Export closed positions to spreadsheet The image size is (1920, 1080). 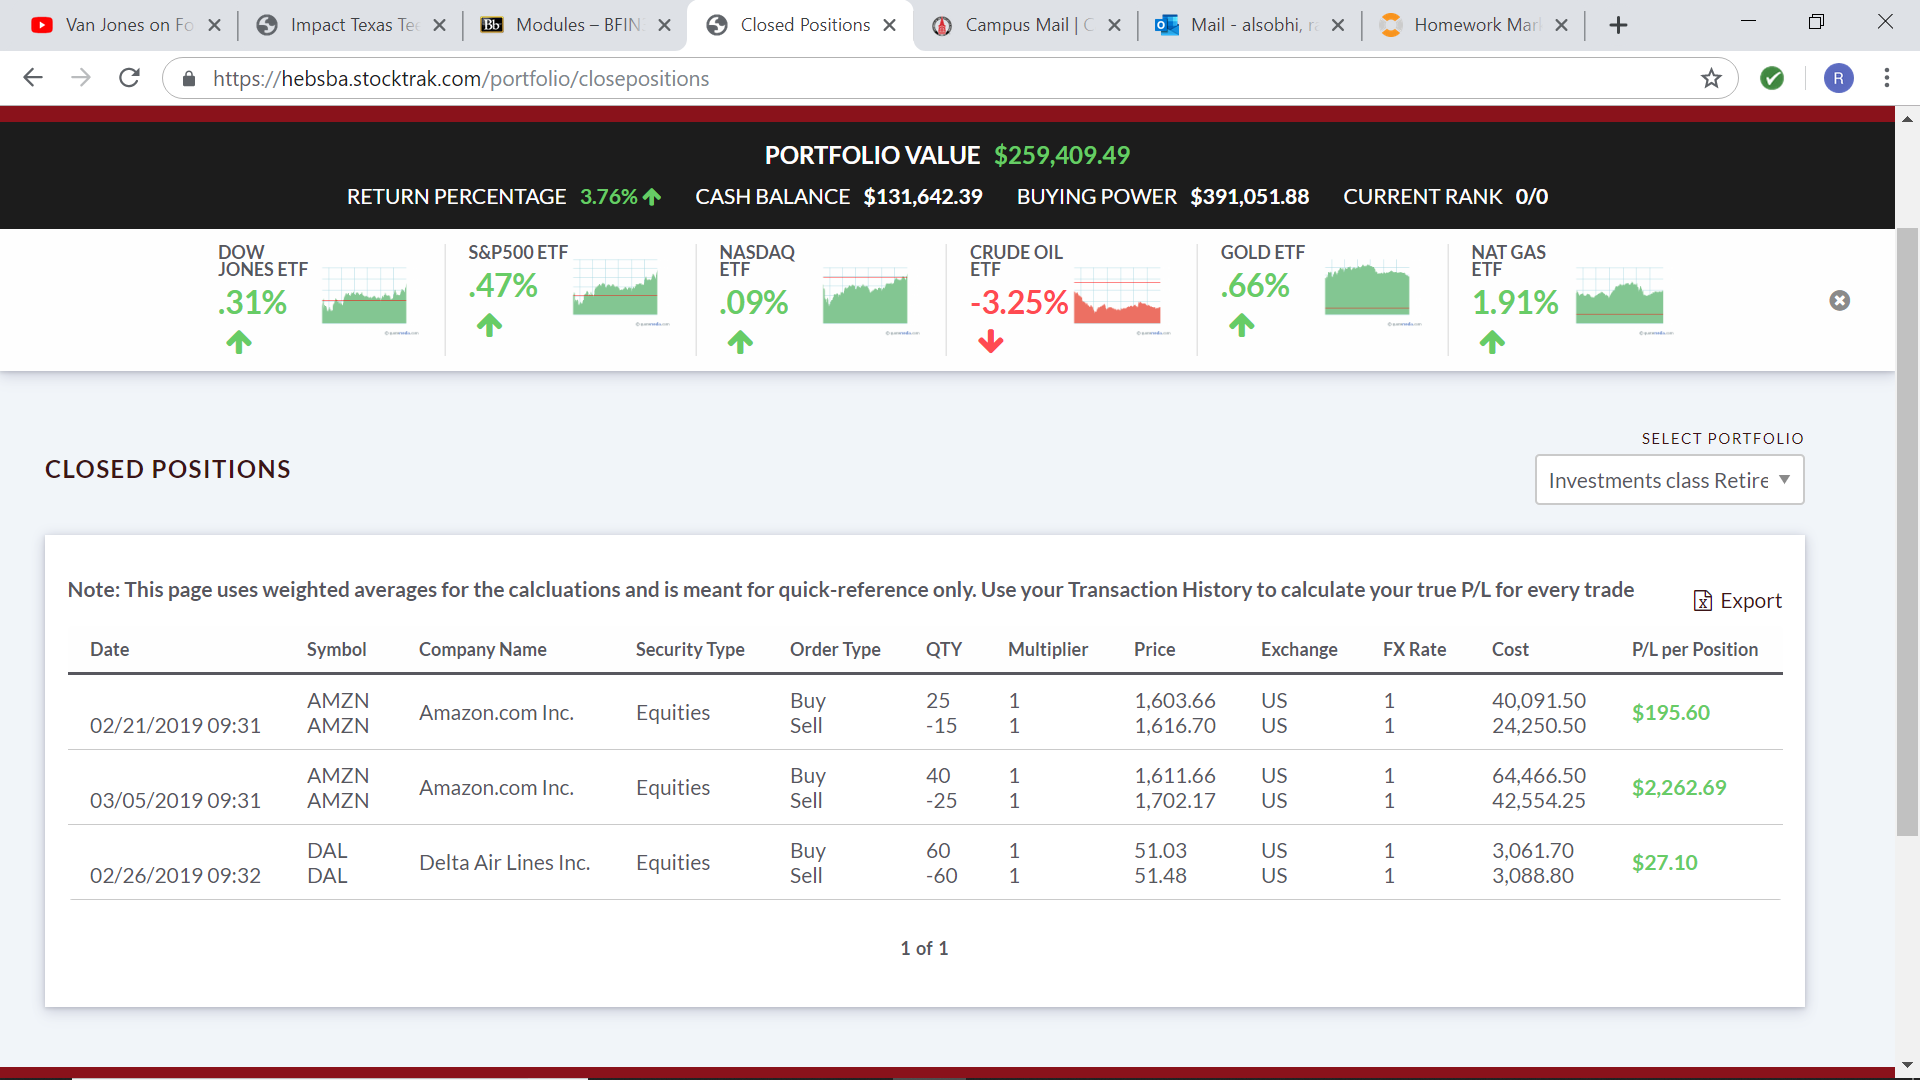click(x=1737, y=600)
